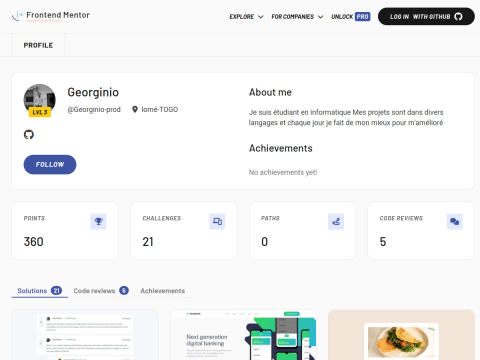Click the LVL 3 badge on the avatar

[40, 112]
